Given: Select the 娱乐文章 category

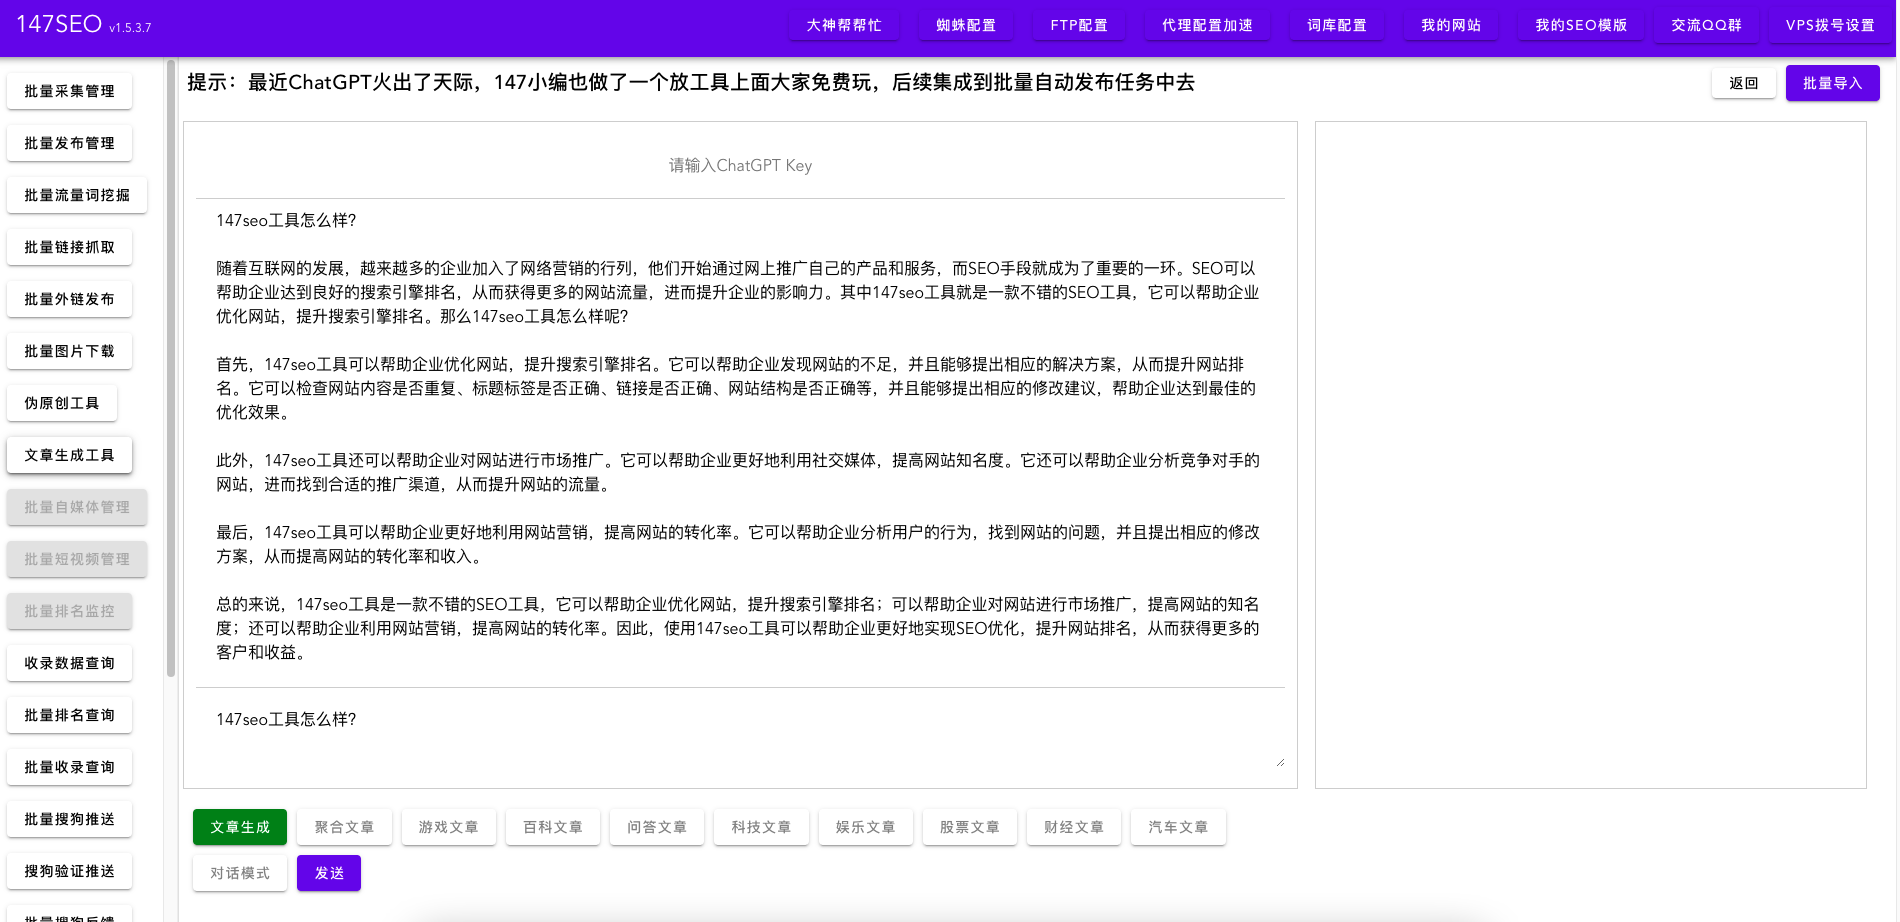Looking at the screenshot, I should 866,827.
